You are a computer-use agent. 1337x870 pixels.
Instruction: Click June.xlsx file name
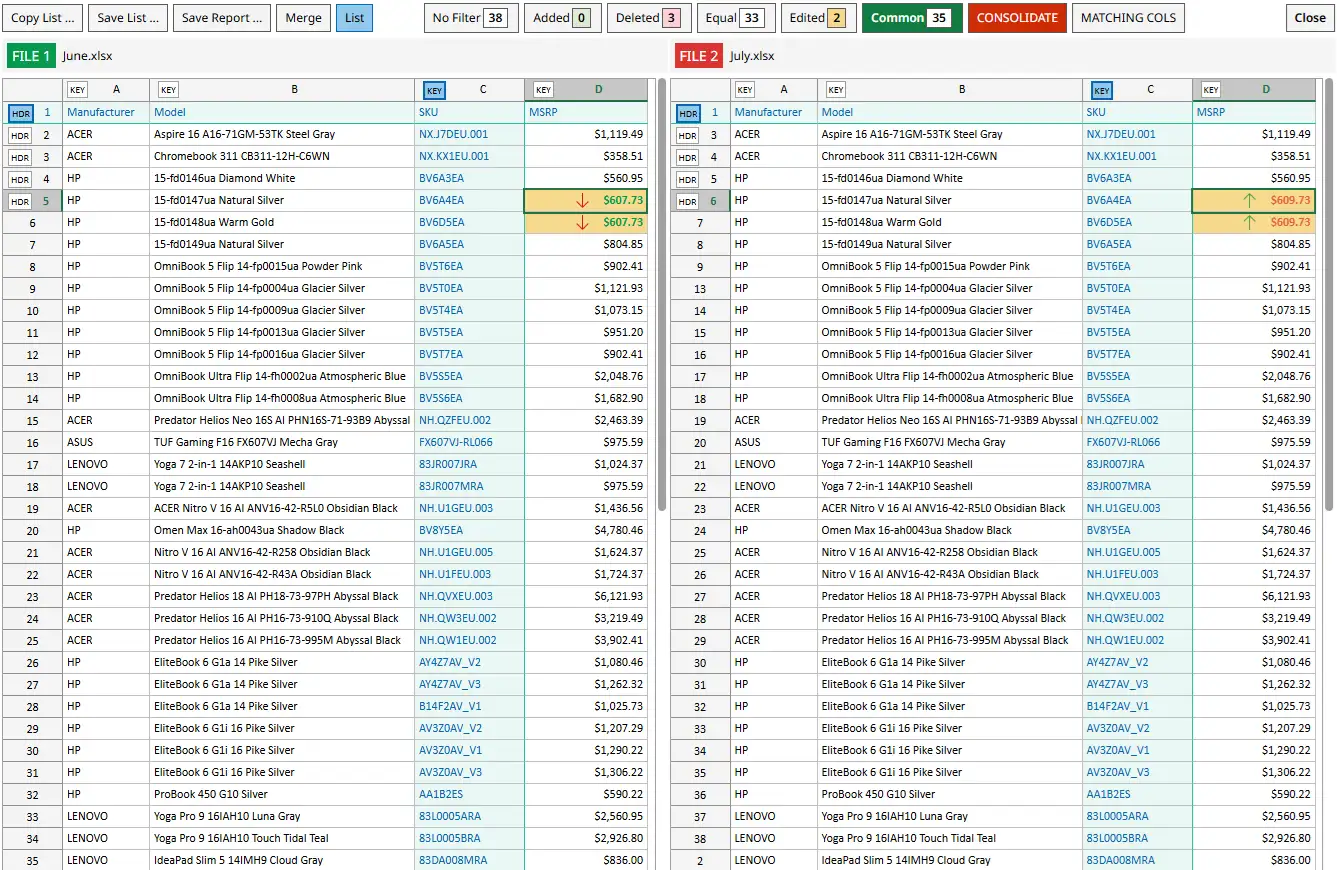(x=87, y=56)
